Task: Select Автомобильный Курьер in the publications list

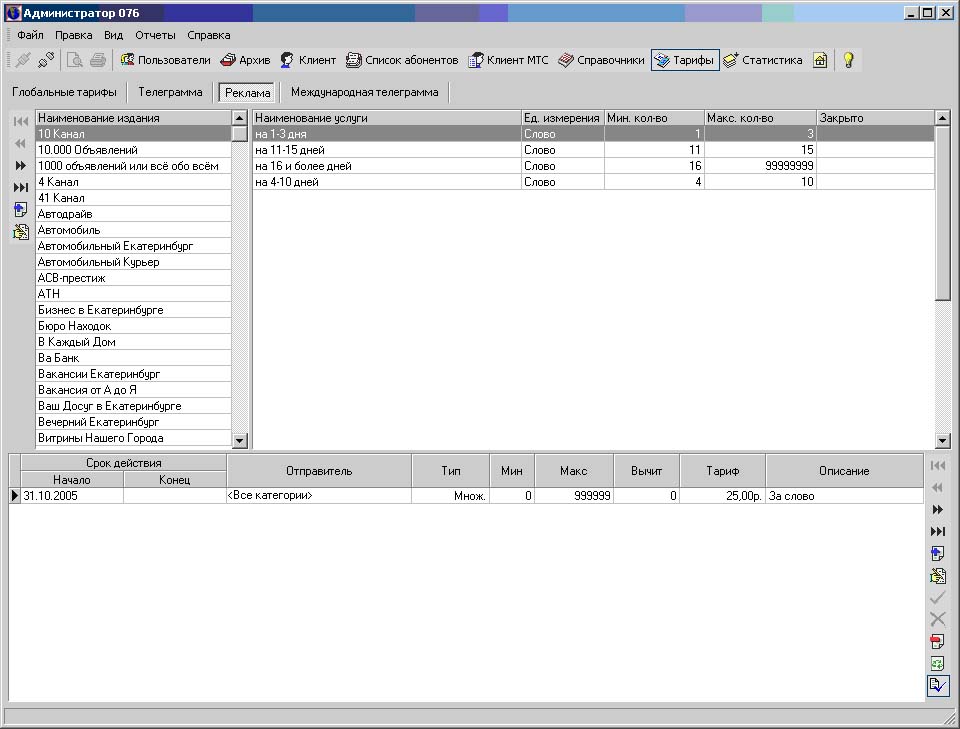Action: point(98,262)
